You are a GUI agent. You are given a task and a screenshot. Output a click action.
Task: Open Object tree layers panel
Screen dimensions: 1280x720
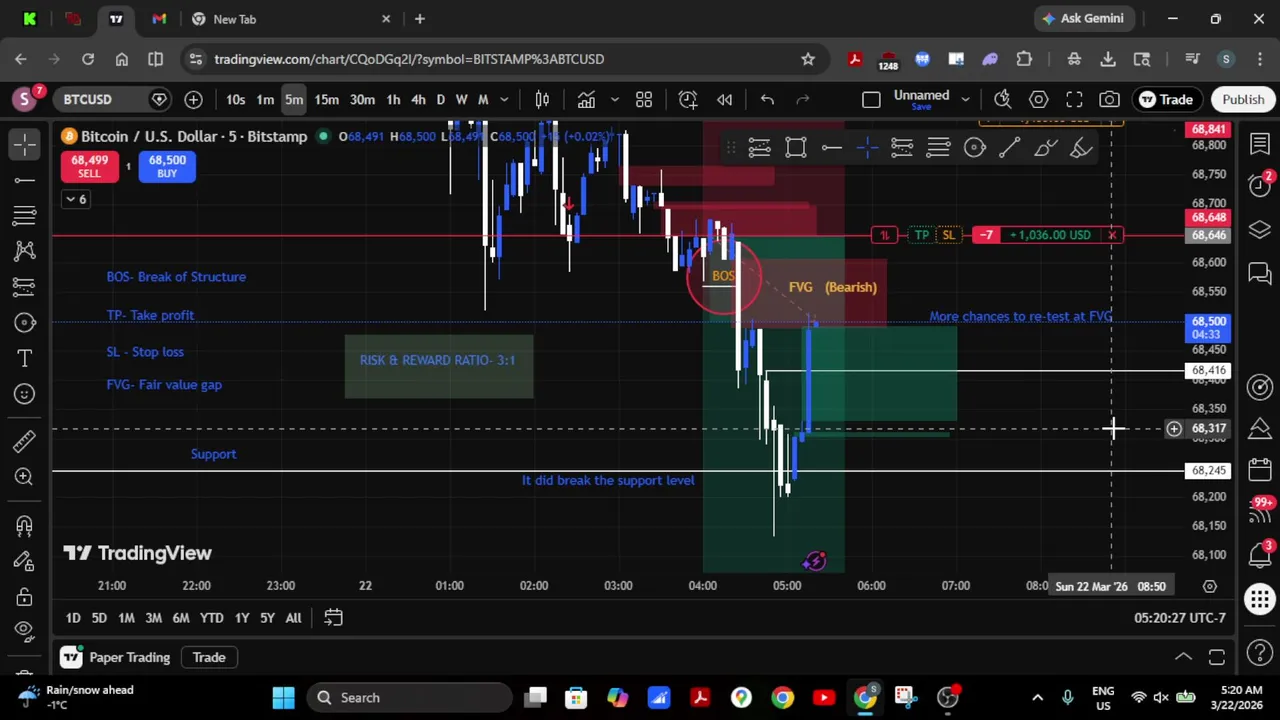click(x=1260, y=230)
